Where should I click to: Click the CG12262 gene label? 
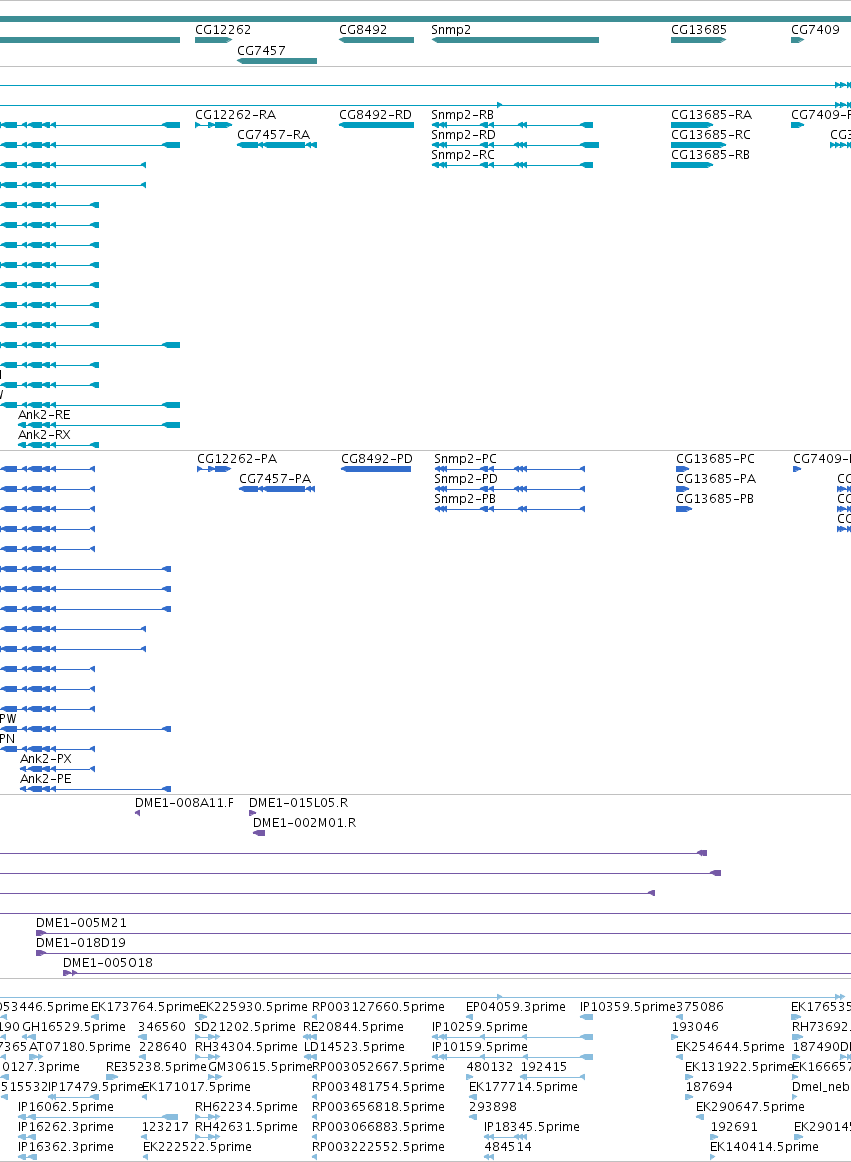pyautogui.click(x=222, y=30)
